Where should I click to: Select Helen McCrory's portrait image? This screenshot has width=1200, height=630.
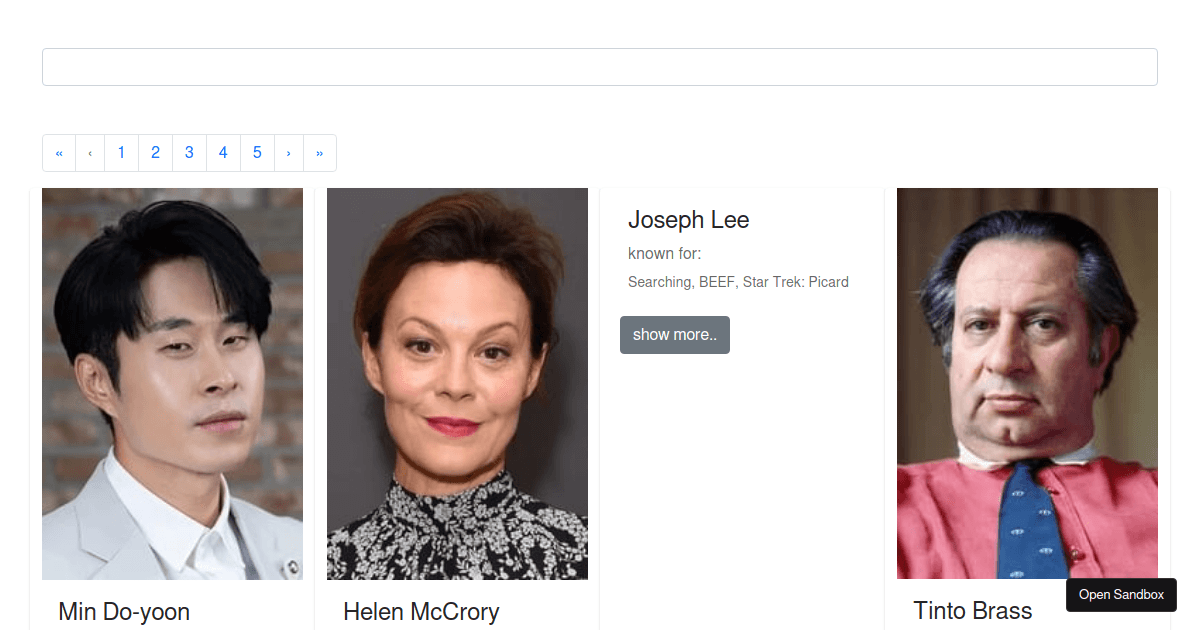coord(457,383)
